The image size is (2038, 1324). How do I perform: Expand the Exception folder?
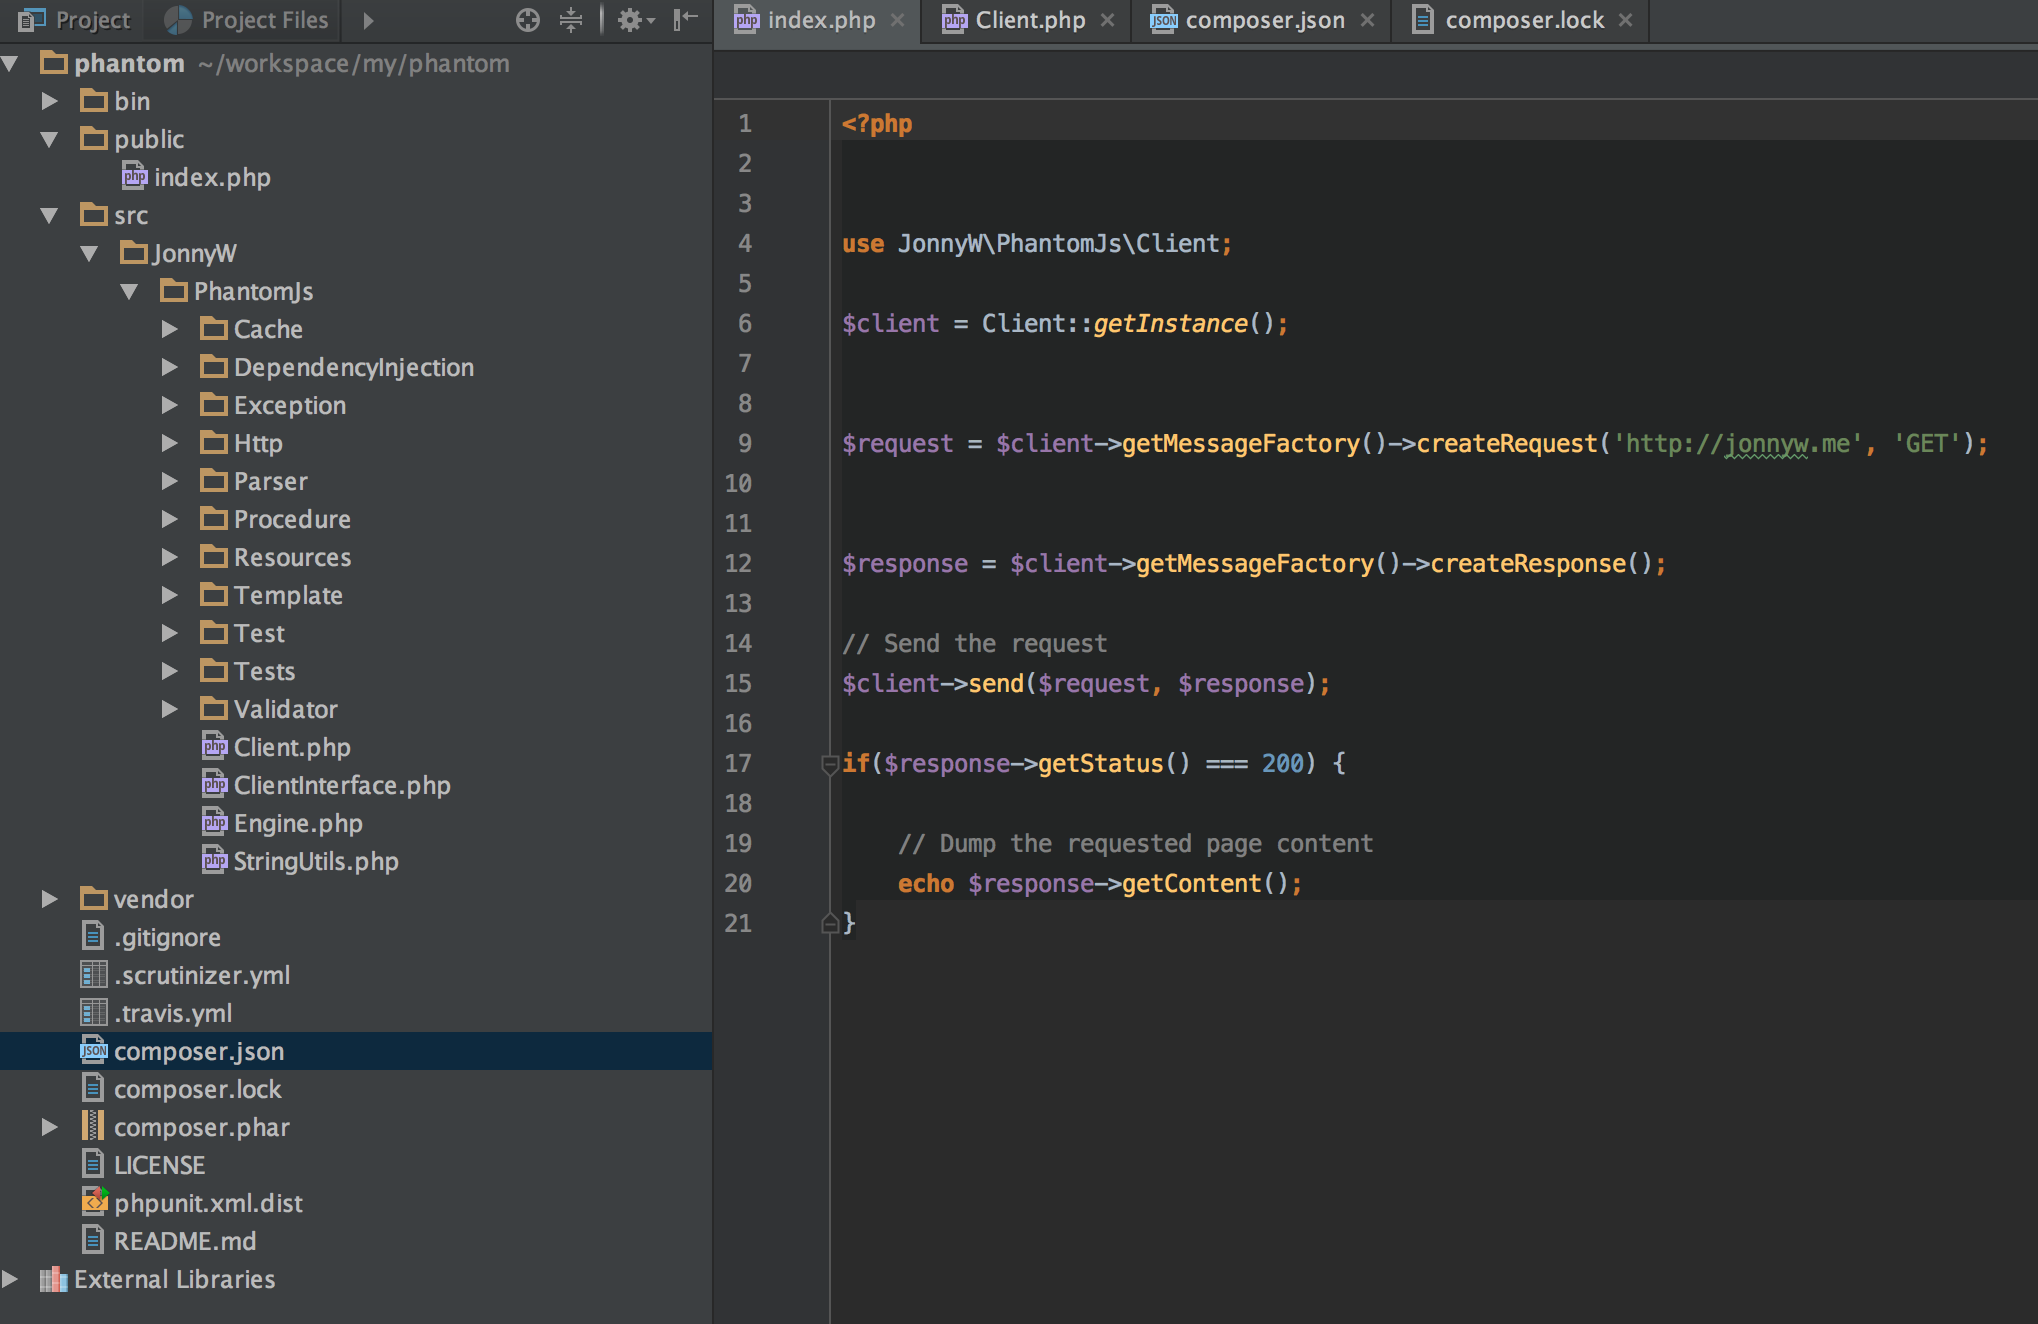pyautogui.click(x=169, y=405)
